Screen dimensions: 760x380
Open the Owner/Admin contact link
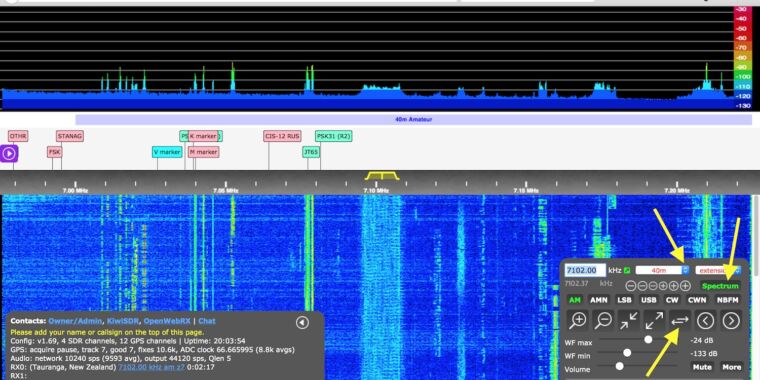[x=75, y=321]
